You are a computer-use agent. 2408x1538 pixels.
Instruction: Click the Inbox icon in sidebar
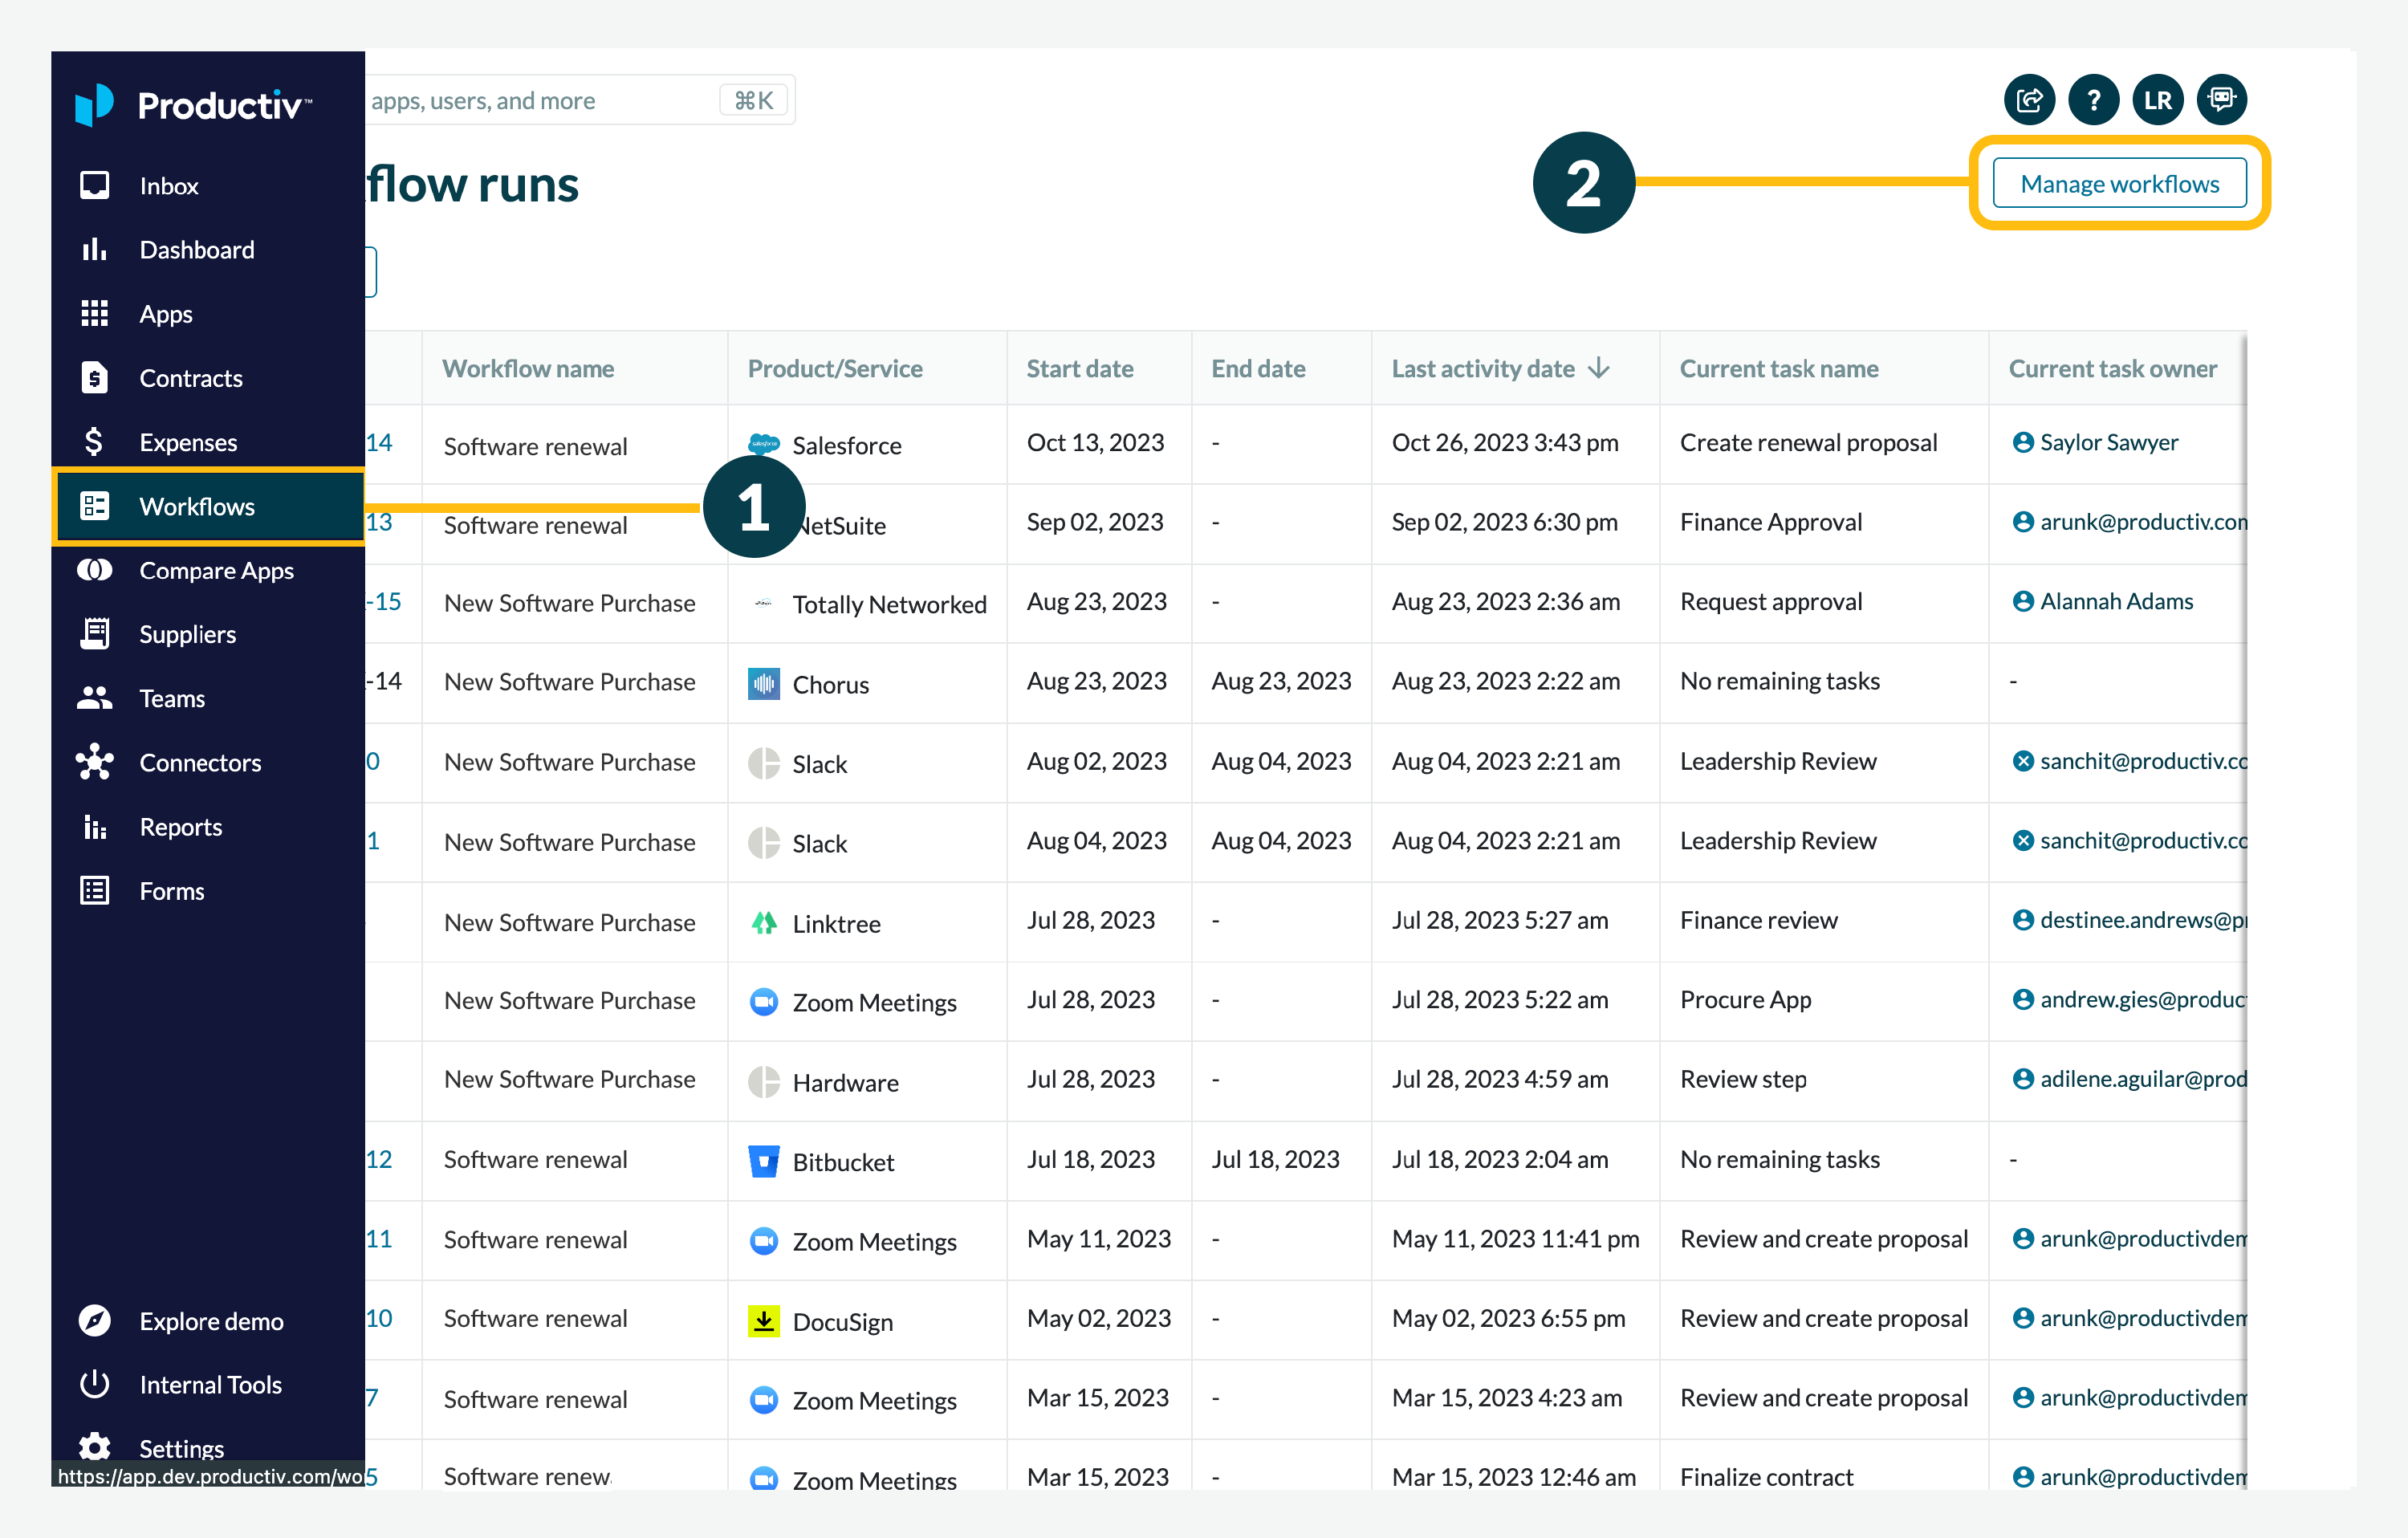tap(94, 185)
